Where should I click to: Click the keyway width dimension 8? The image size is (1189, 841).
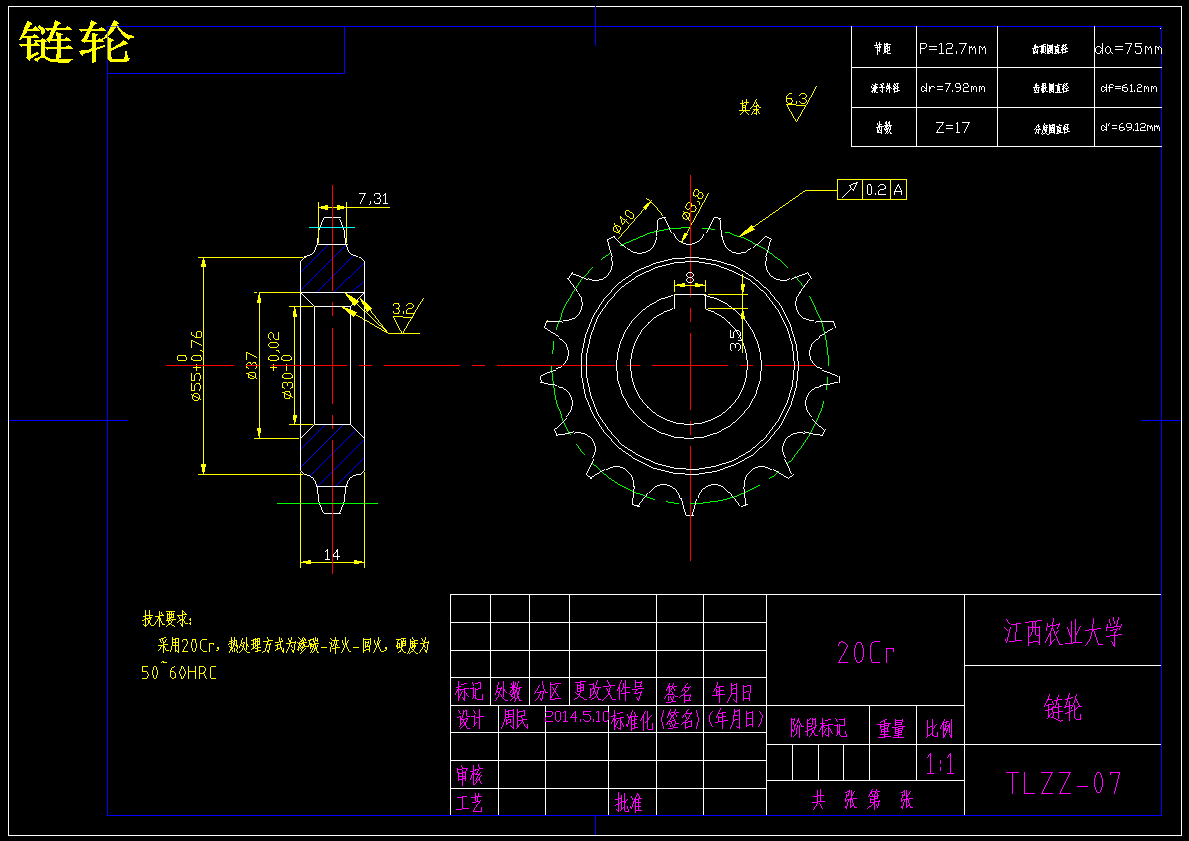689,278
